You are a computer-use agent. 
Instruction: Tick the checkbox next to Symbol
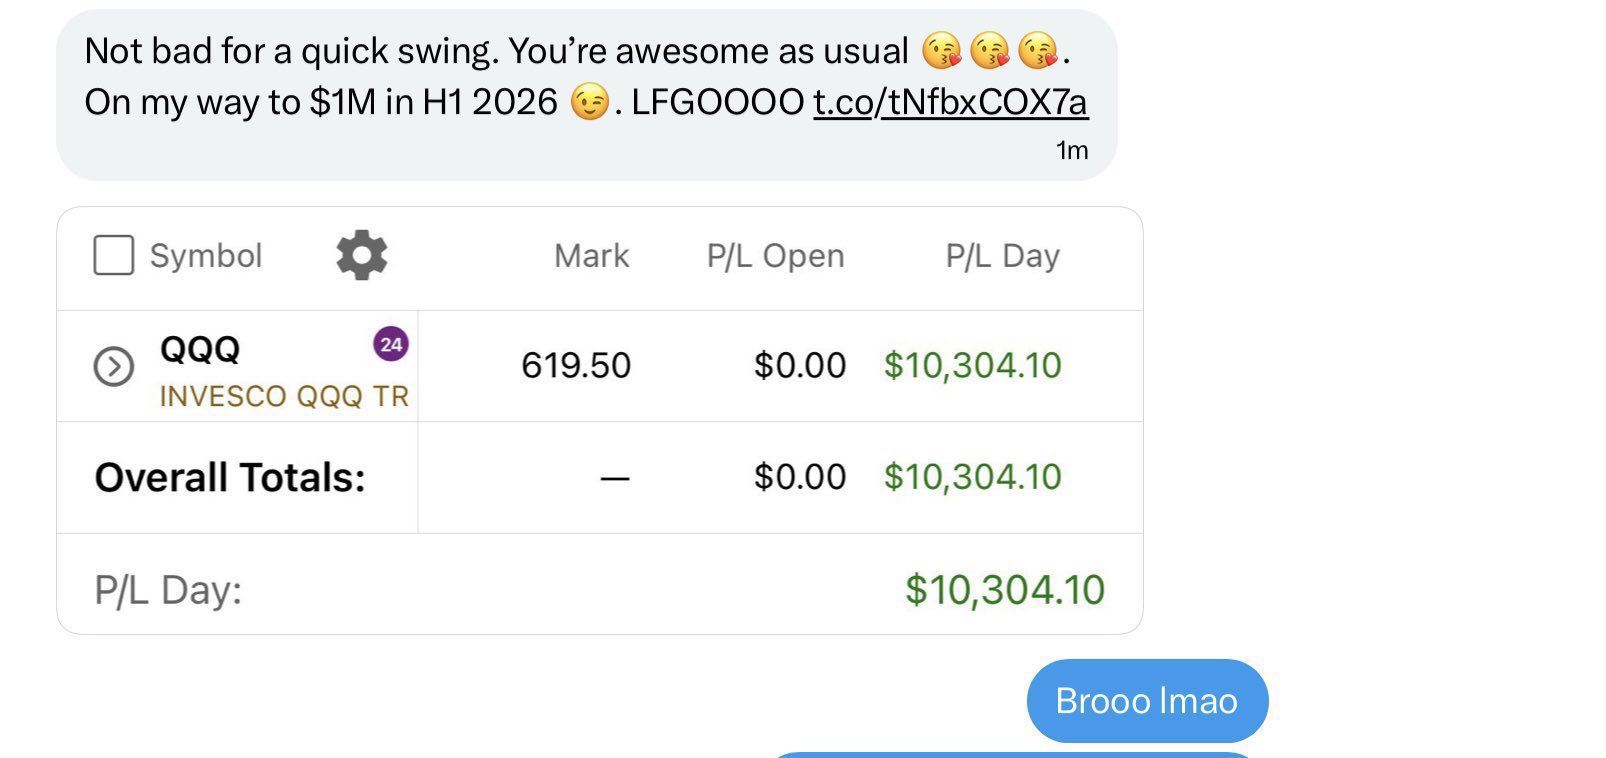click(113, 255)
